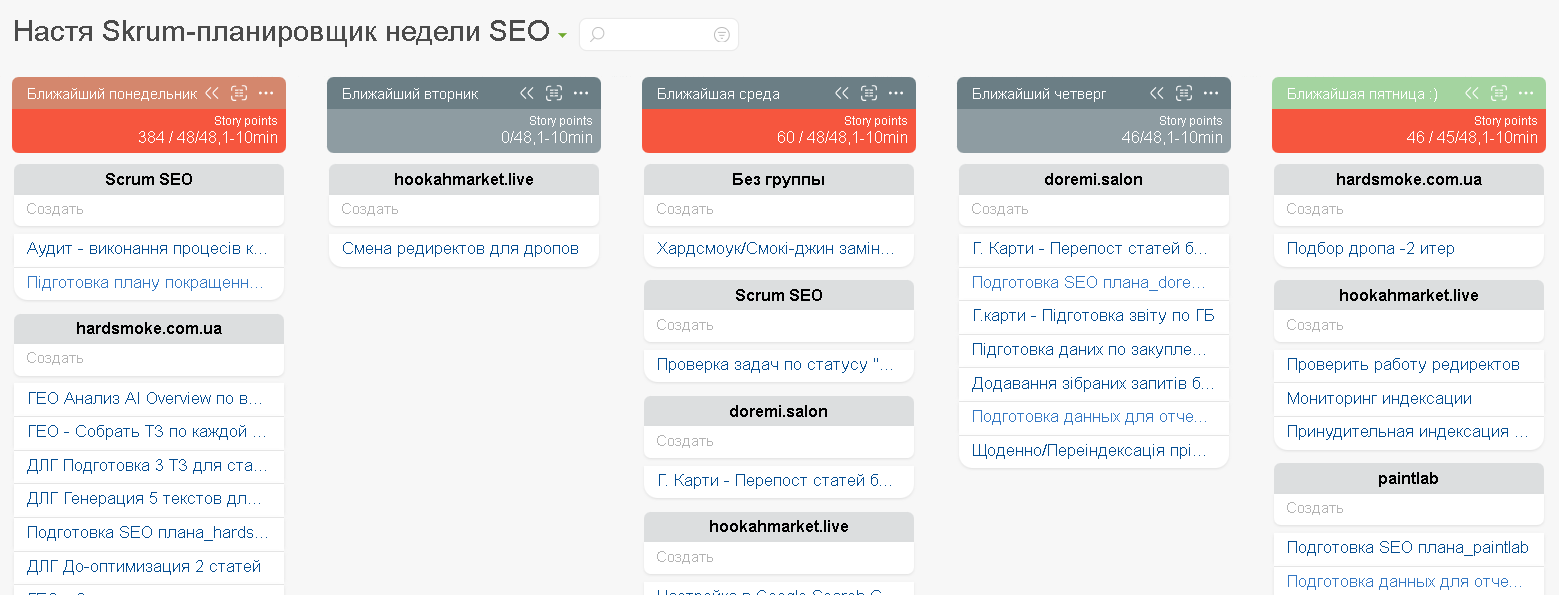Image resolution: width=1559 pixels, height=595 pixels.
Task: Open more options for Ближайший вторник
Action: coord(581,93)
